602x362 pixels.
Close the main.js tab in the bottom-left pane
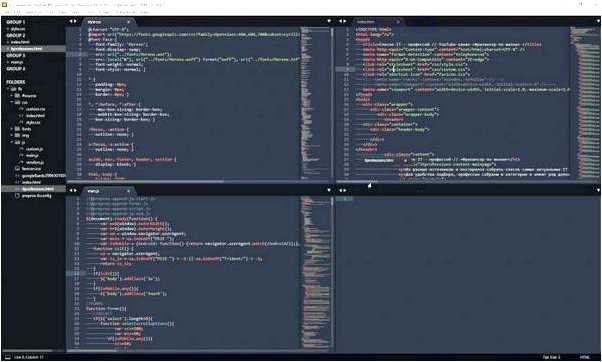coord(128,191)
